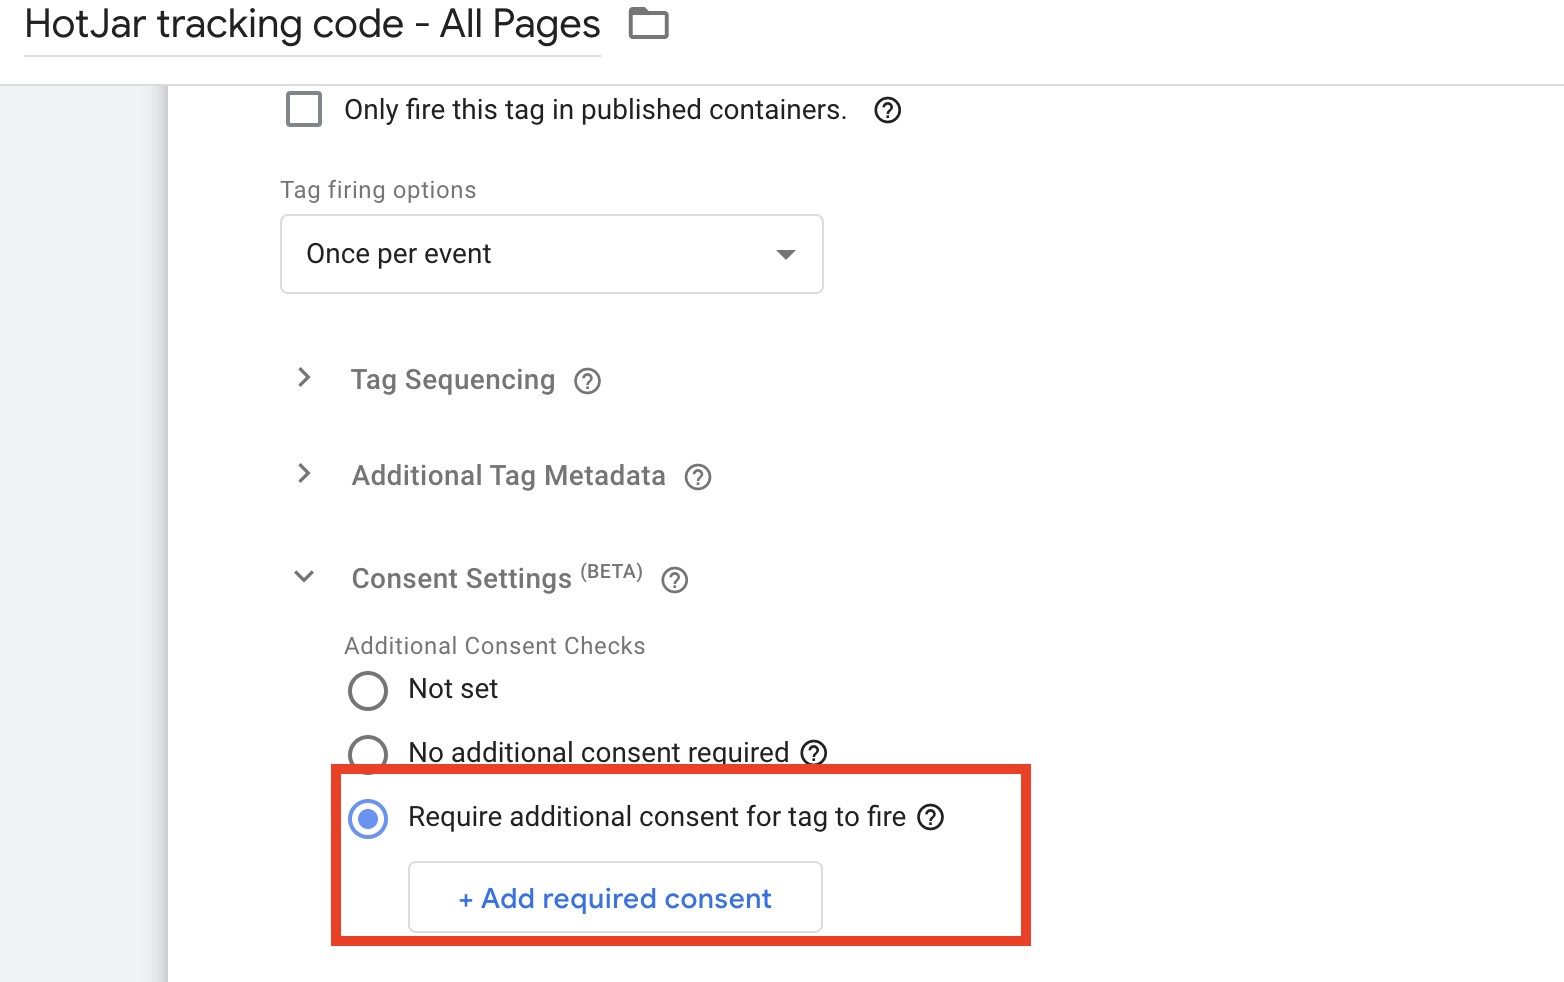Open Consent Settings help icon
The width and height of the screenshot is (1564, 982).
pos(675,580)
